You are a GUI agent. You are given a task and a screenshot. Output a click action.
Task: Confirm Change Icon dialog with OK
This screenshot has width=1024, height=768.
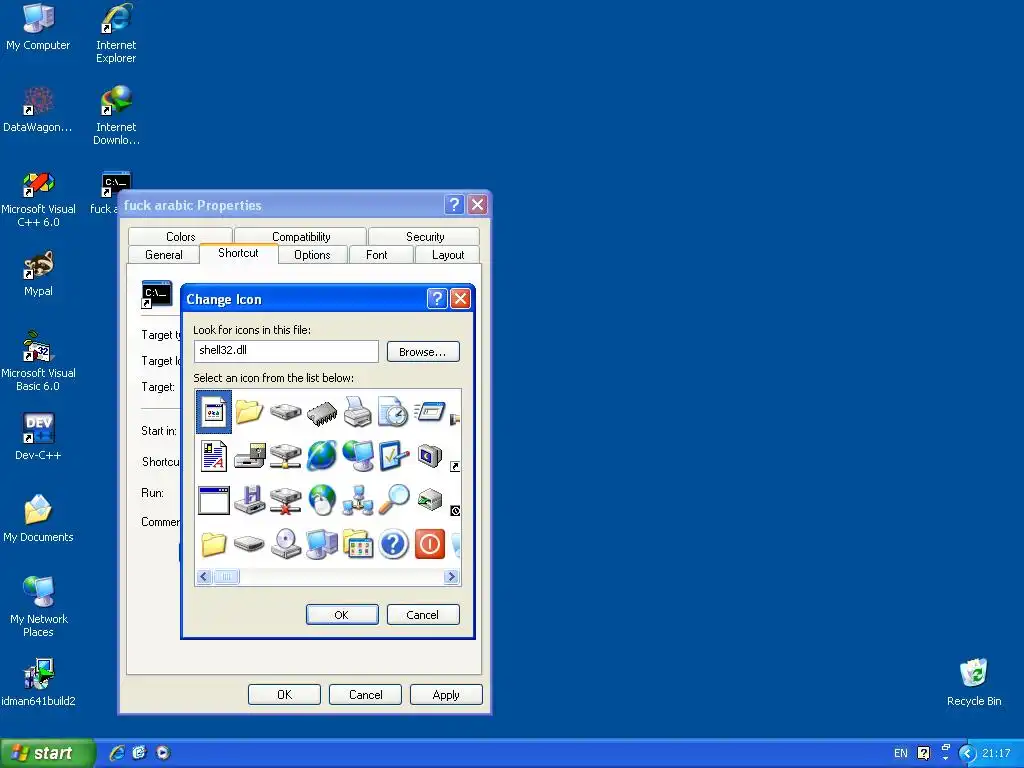click(x=342, y=615)
